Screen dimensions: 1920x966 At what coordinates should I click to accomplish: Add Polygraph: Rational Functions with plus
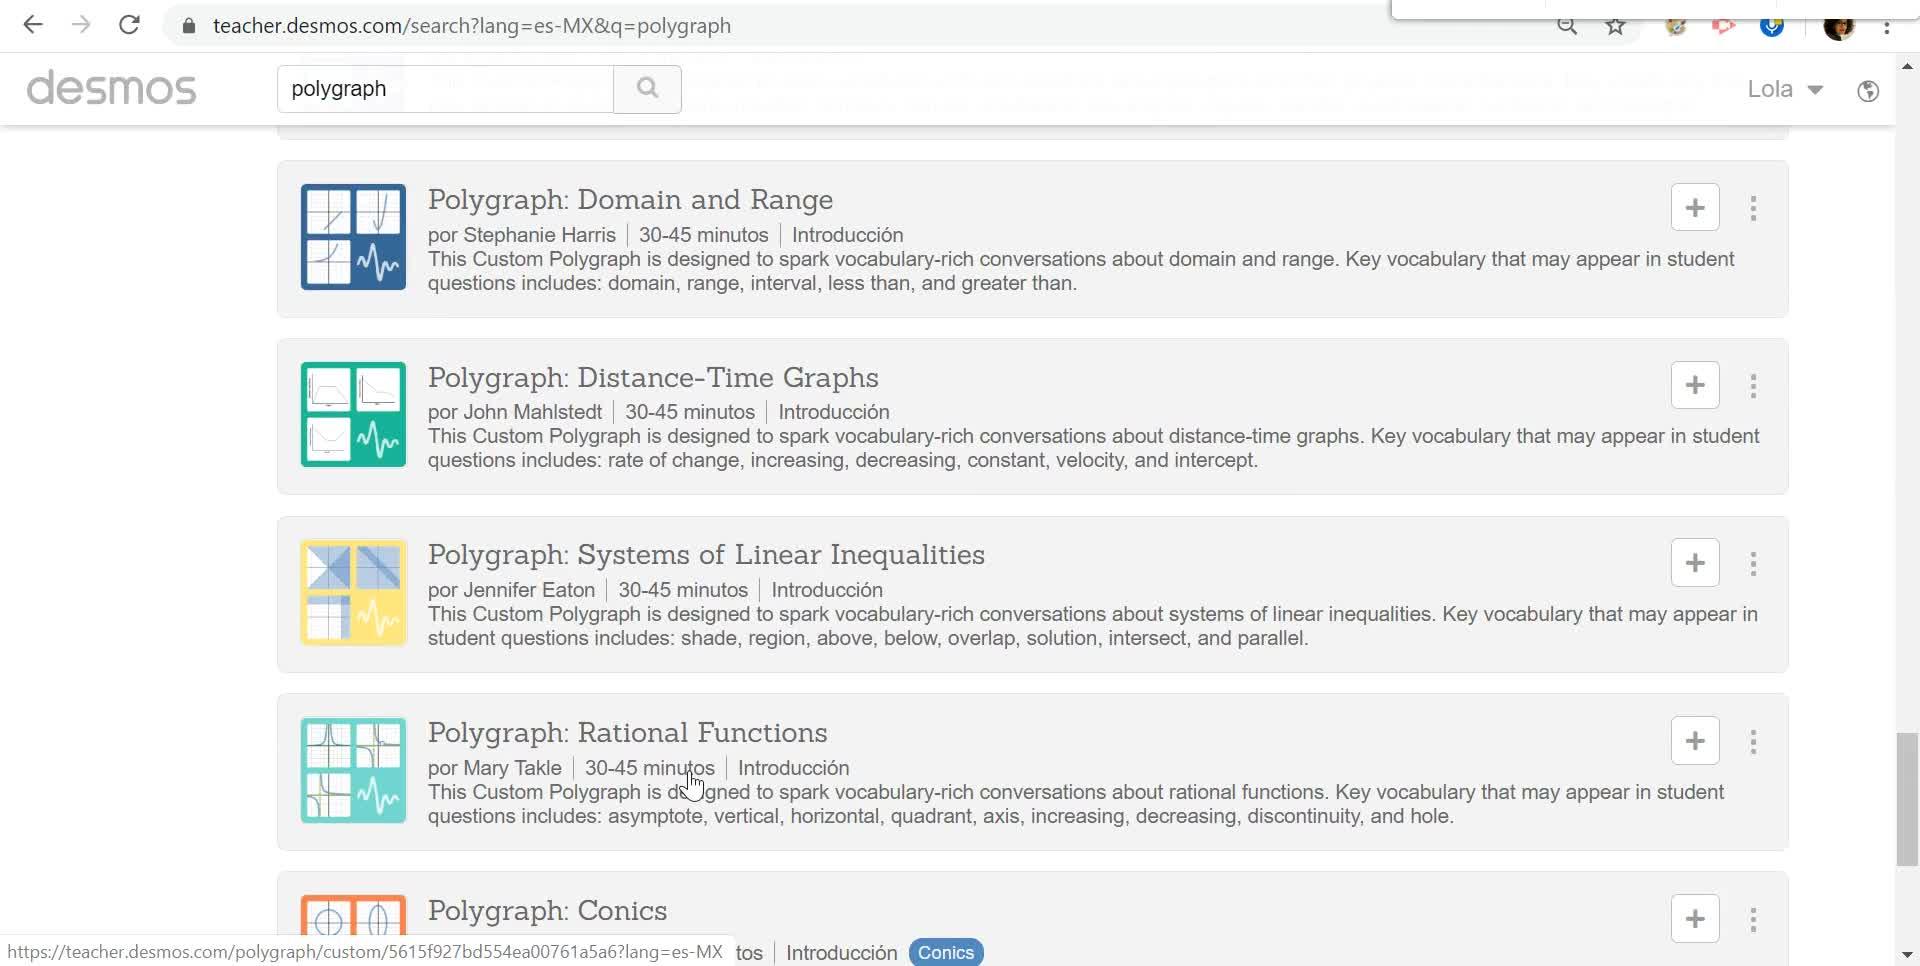1695,741
